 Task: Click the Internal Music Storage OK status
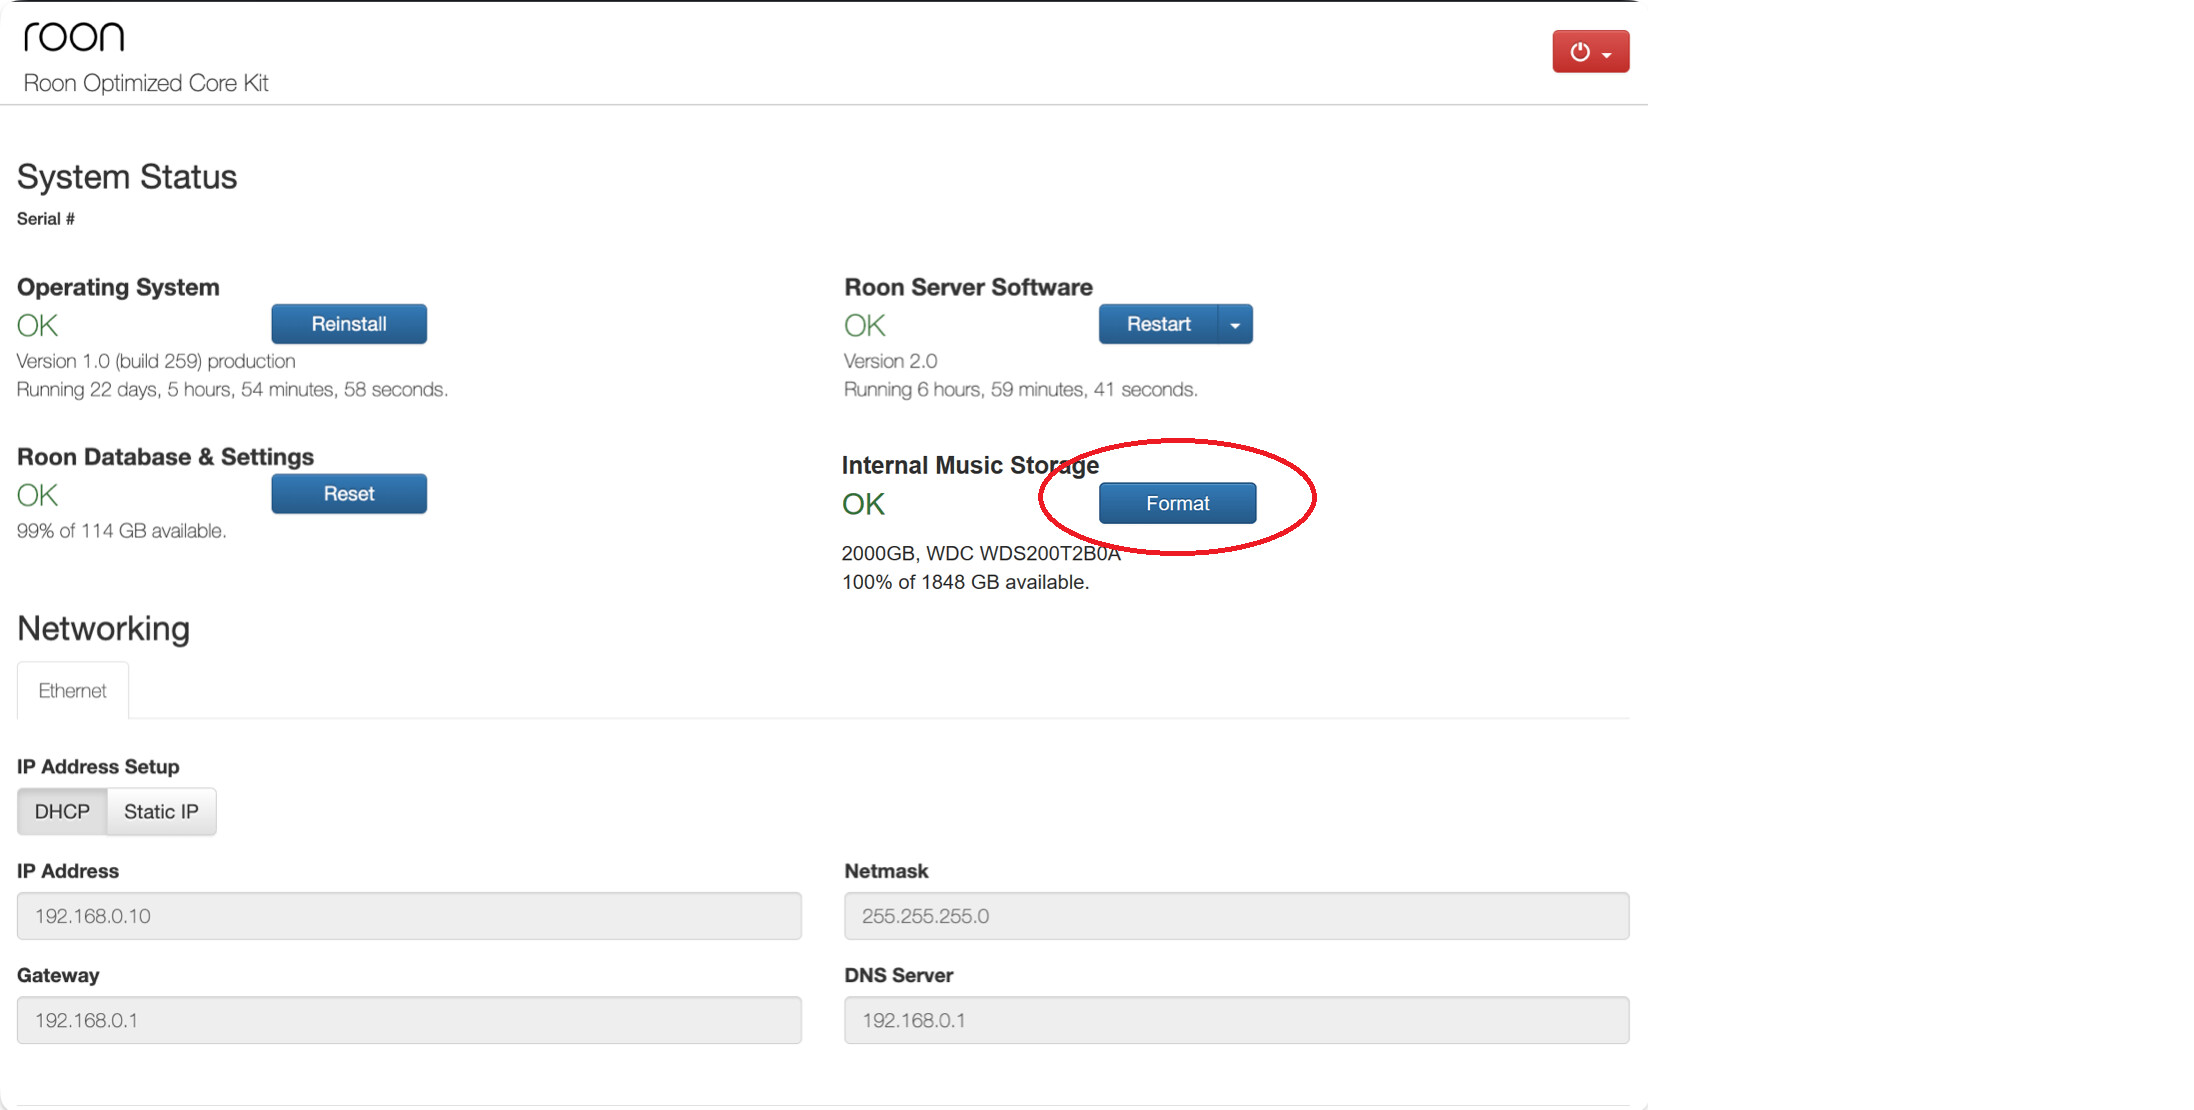click(x=863, y=504)
